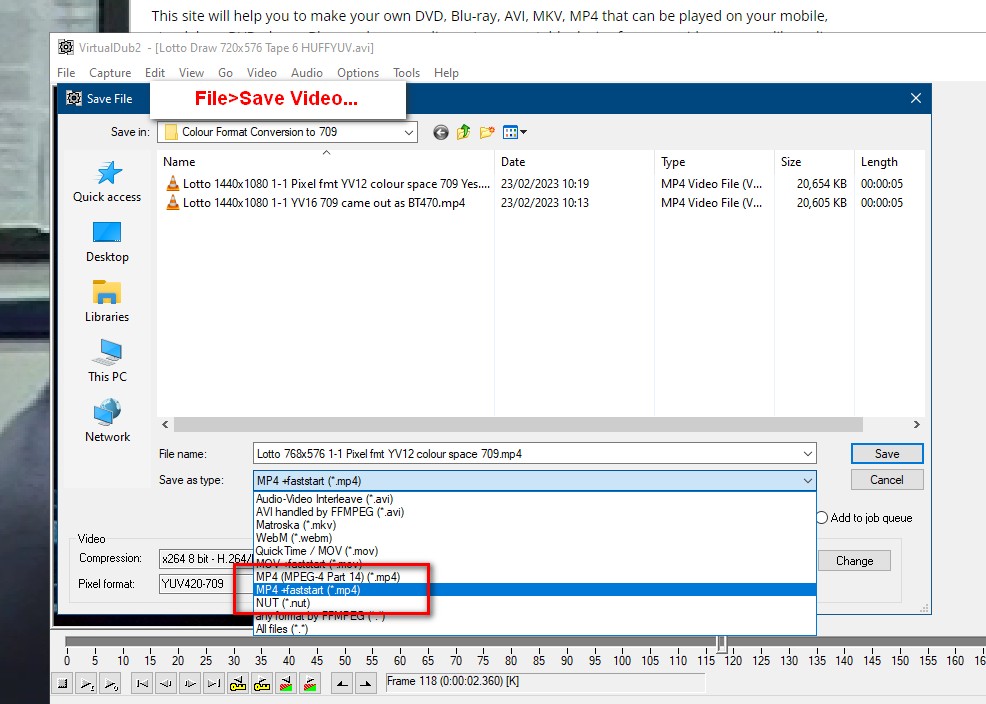Click the file list horizontal scrollbar
Viewport: 986px width, 704px height.
(x=518, y=425)
